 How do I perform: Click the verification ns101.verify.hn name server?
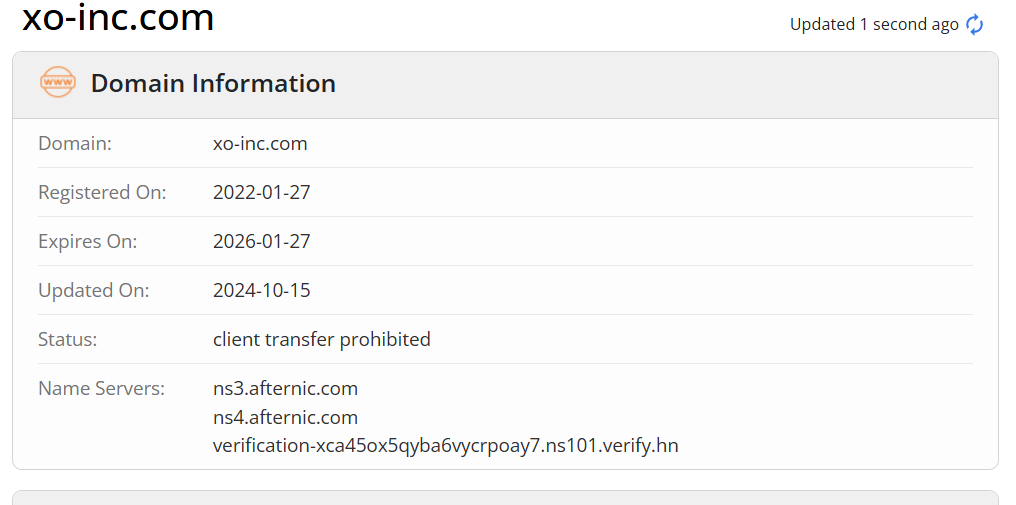[446, 446]
